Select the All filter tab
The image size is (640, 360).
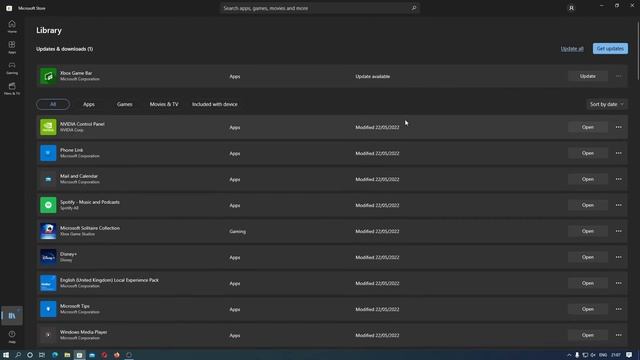click(53, 104)
